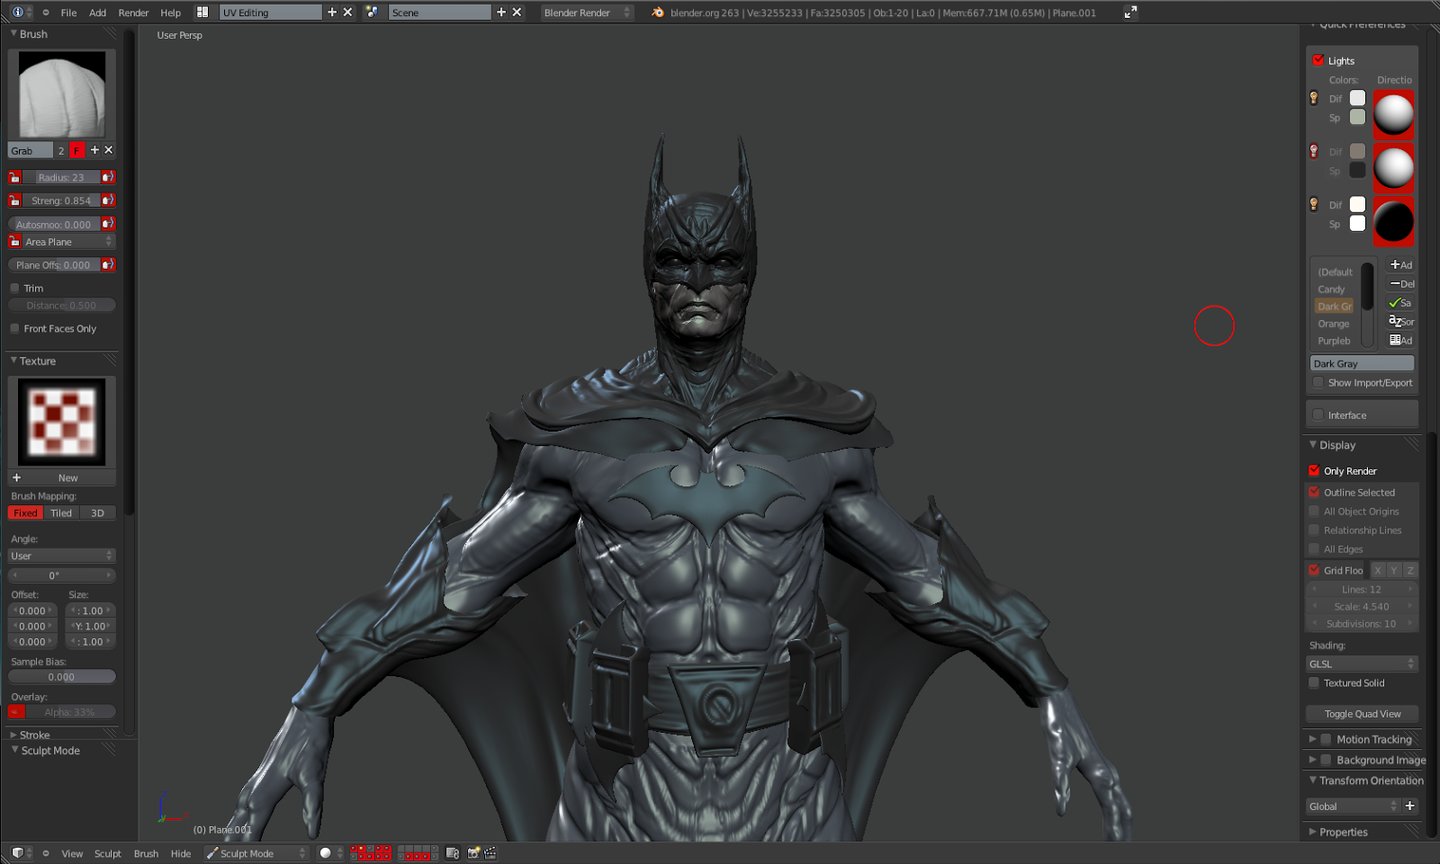Screen dimensions: 1440x864
Task: Select Tiled brush mapping
Action: [61, 513]
